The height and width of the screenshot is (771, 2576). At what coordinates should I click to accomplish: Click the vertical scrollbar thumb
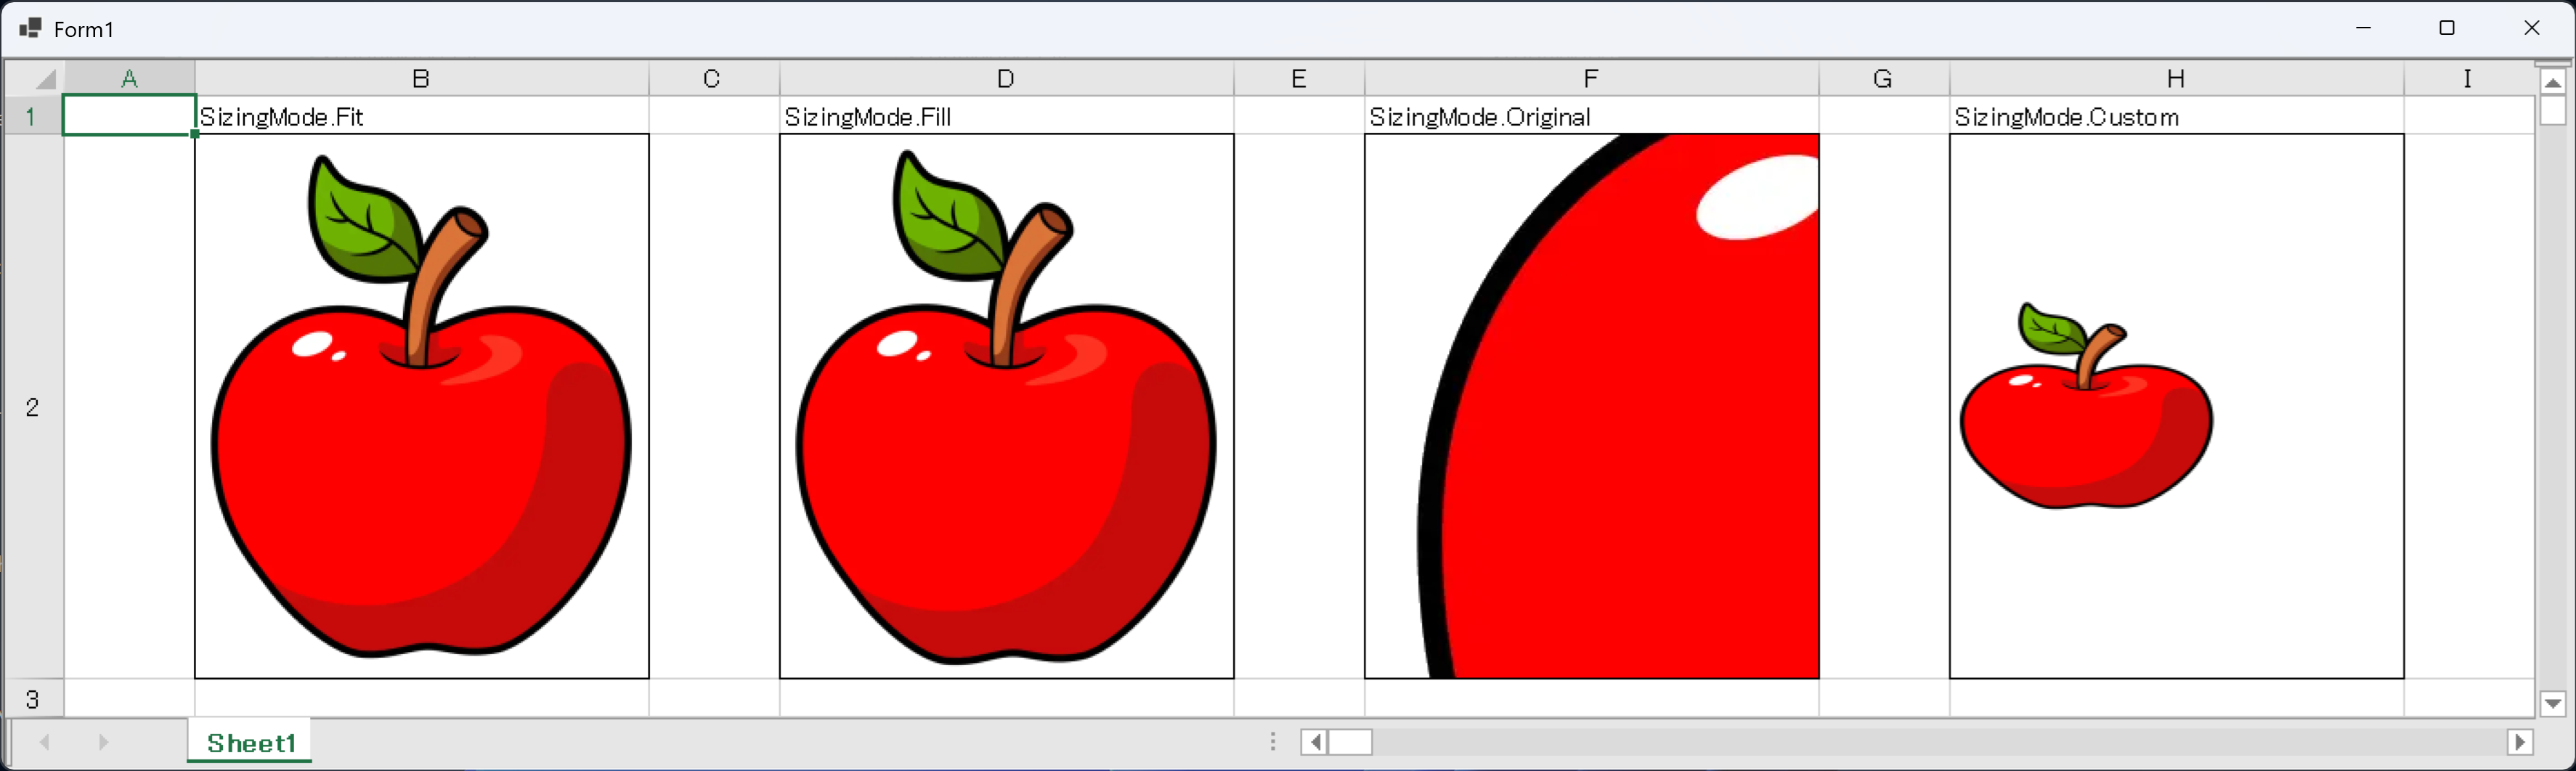[x=2553, y=111]
